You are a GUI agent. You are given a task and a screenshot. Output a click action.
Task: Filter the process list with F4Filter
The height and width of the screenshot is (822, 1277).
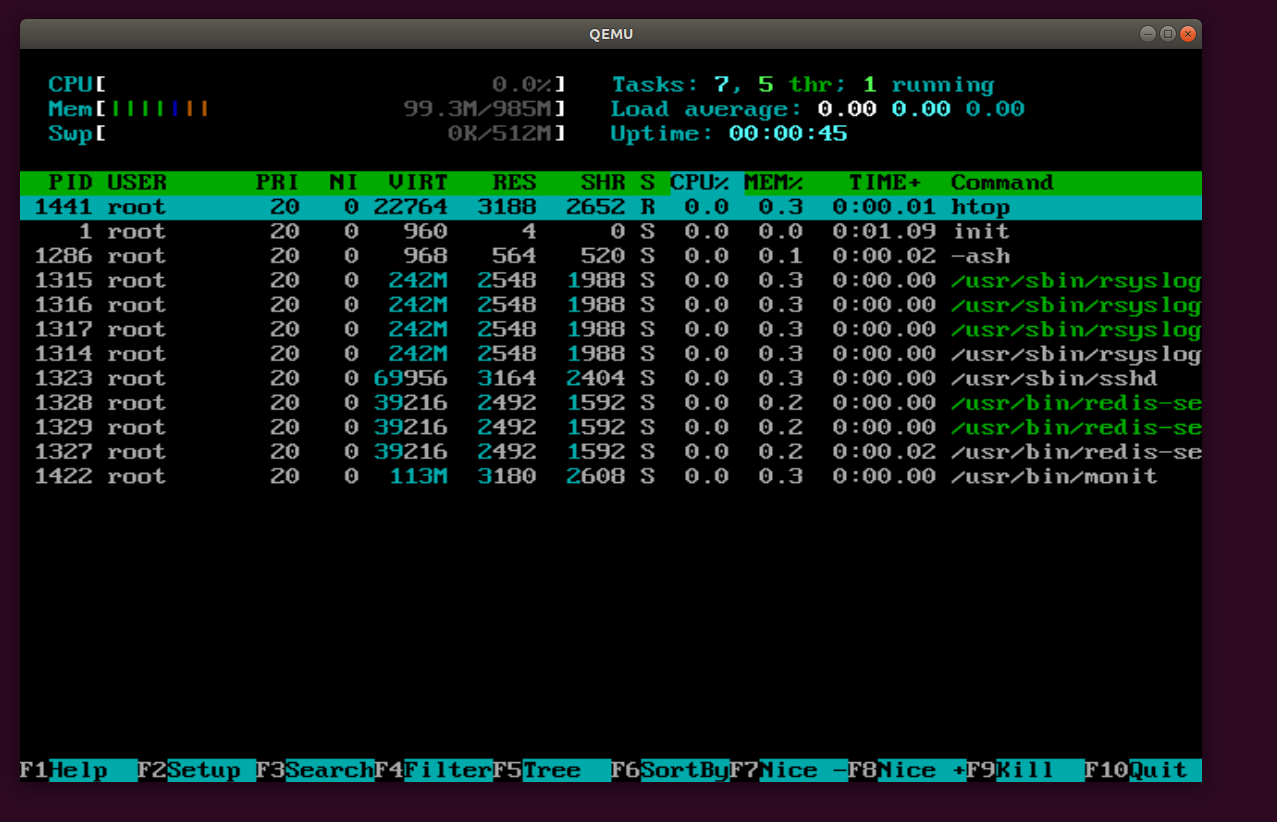pyautogui.click(x=435, y=770)
